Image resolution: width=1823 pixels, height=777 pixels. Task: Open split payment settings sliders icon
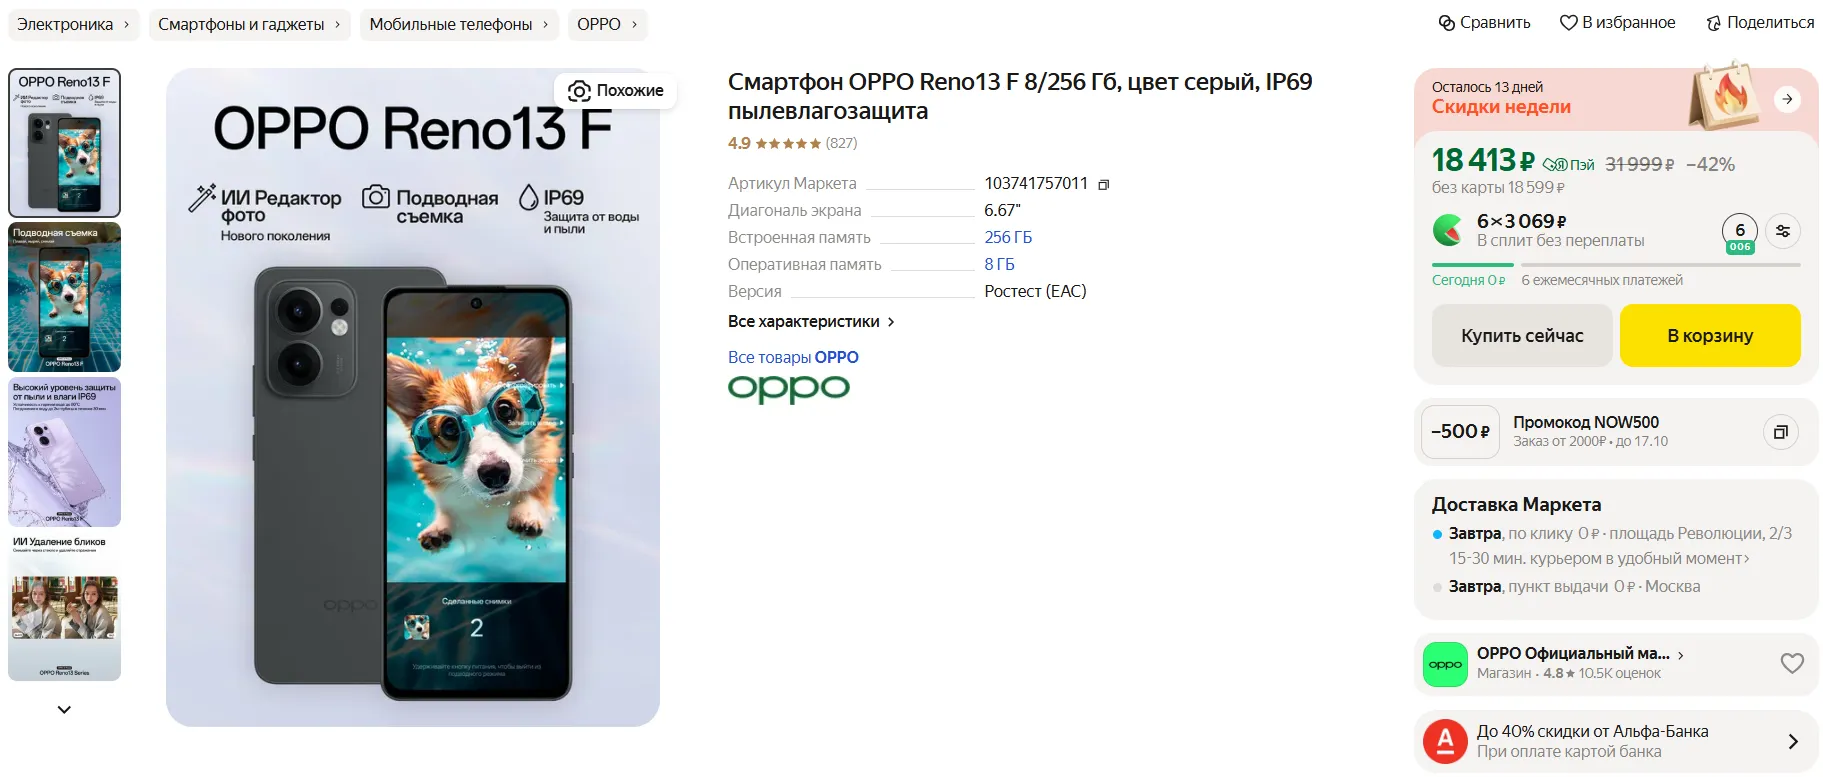(1783, 231)
